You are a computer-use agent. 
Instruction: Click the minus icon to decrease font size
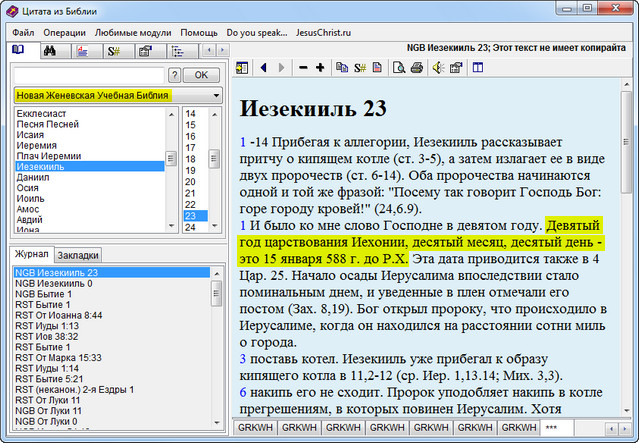[303, 68]
